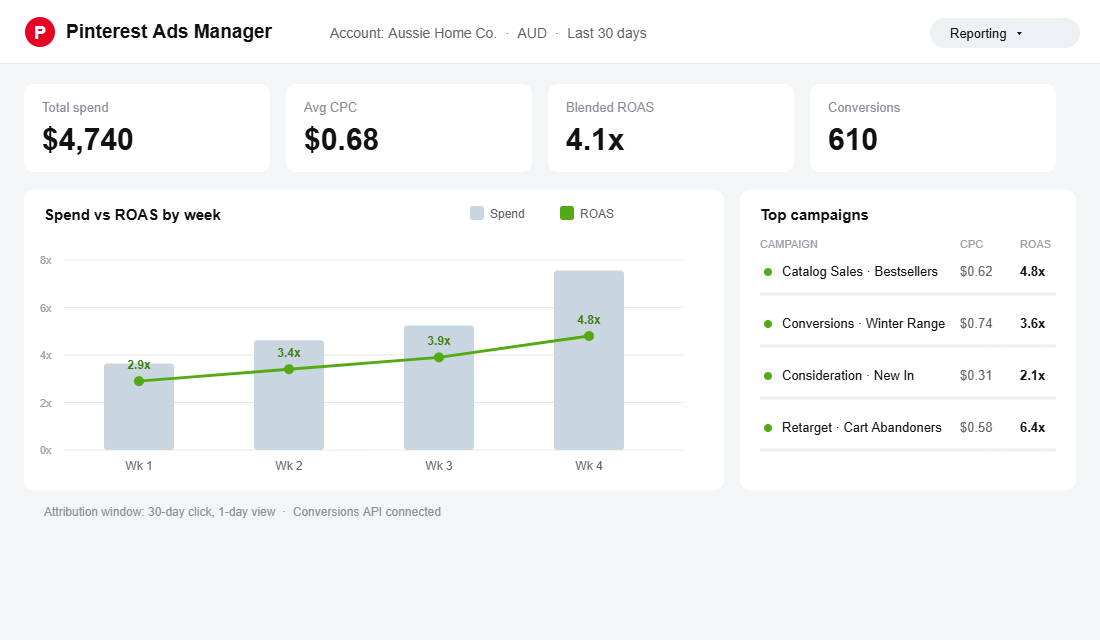Click the Last 30 days label

tap(607, 33)
